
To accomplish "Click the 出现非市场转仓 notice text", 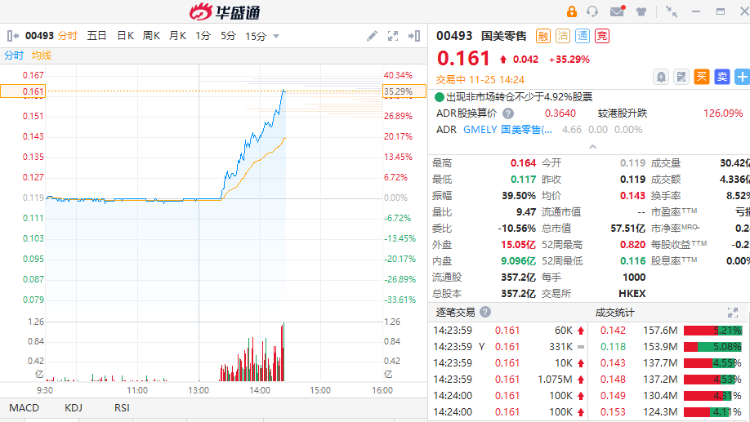I will coord(519,97).
